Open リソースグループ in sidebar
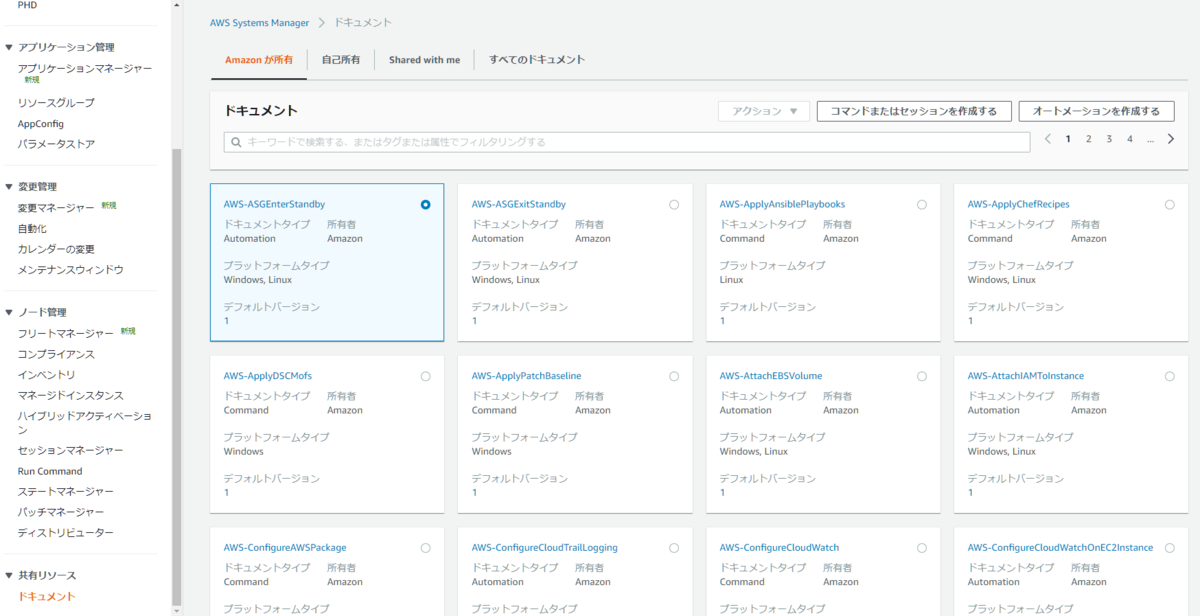Image resolution: width=1200 pixels, height=616 pixels. (x=56, y=103)
